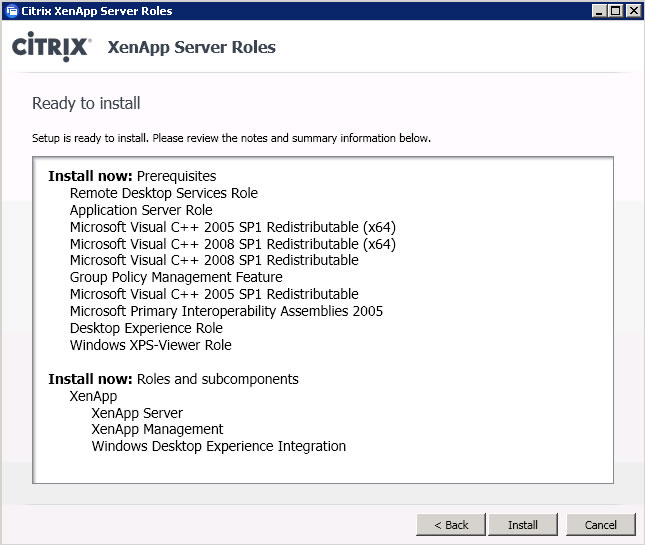645x545 pixels.
Task: Select 'Microsoft Visual C++ 2005 SP1 Redistributable' non-x64 line
Action: [214, 294]
